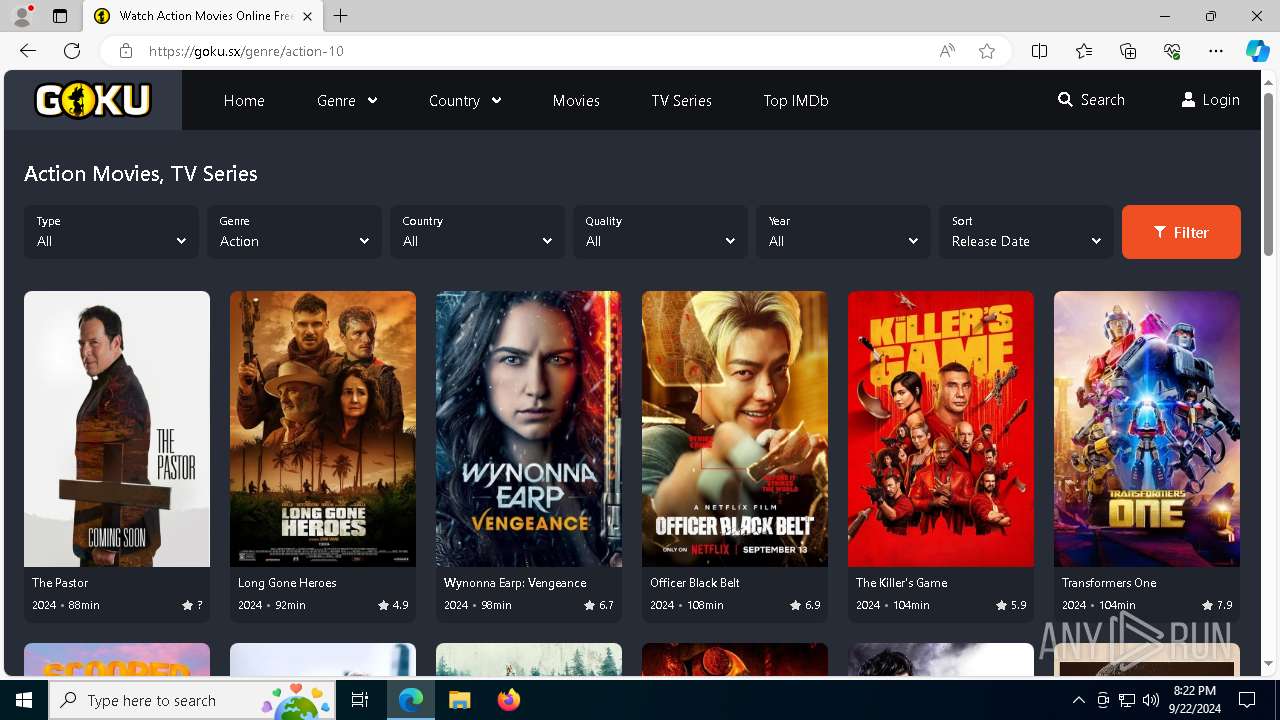The width and height of the screenshot is (1280, 720).
Task: Open The Pastor title link
Action: point(60,583)
